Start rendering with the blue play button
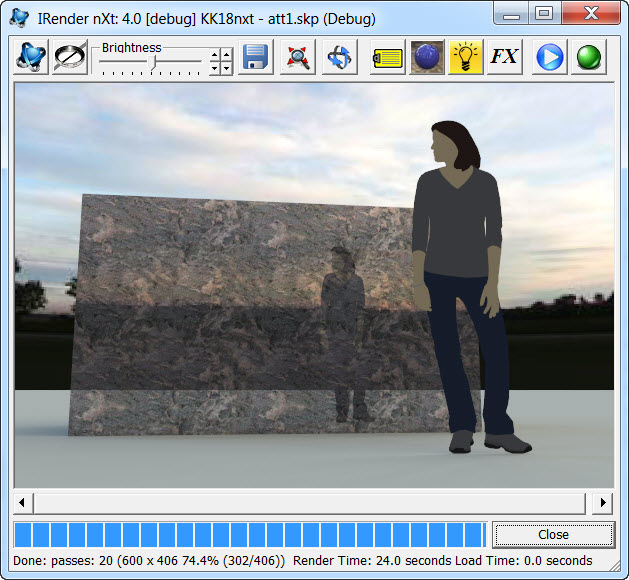629x580 pixels. point(549,57)
